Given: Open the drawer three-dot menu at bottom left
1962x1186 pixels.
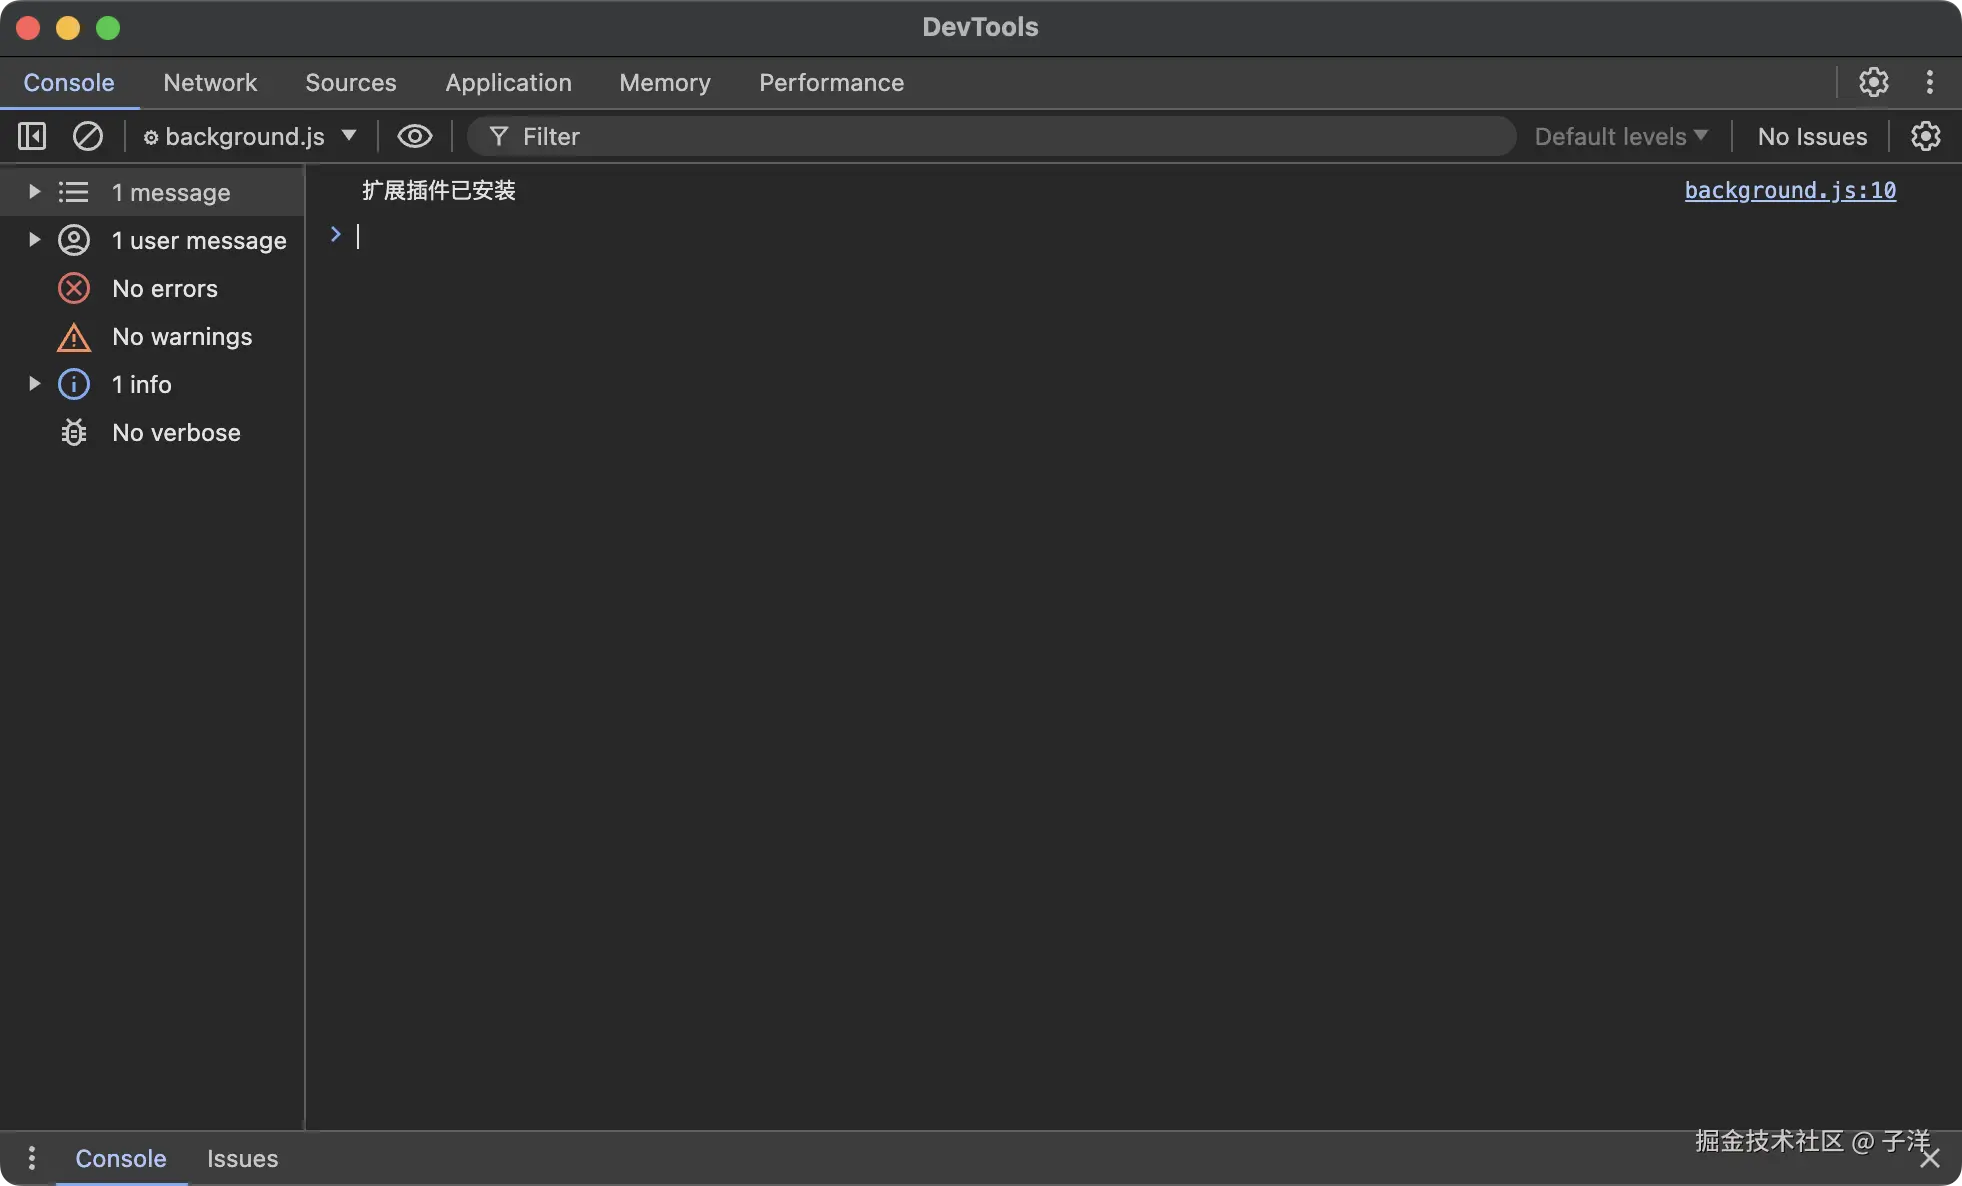Looking at the screenshot, I should [32, 1158].
